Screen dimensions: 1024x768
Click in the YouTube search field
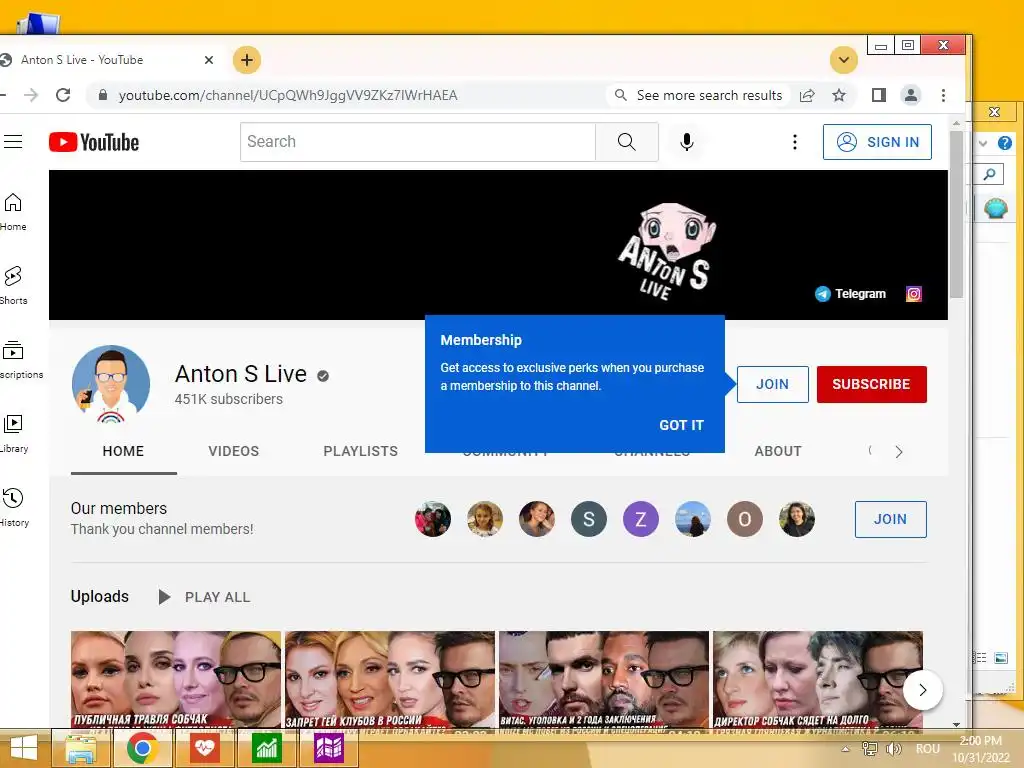pos(418,142)
